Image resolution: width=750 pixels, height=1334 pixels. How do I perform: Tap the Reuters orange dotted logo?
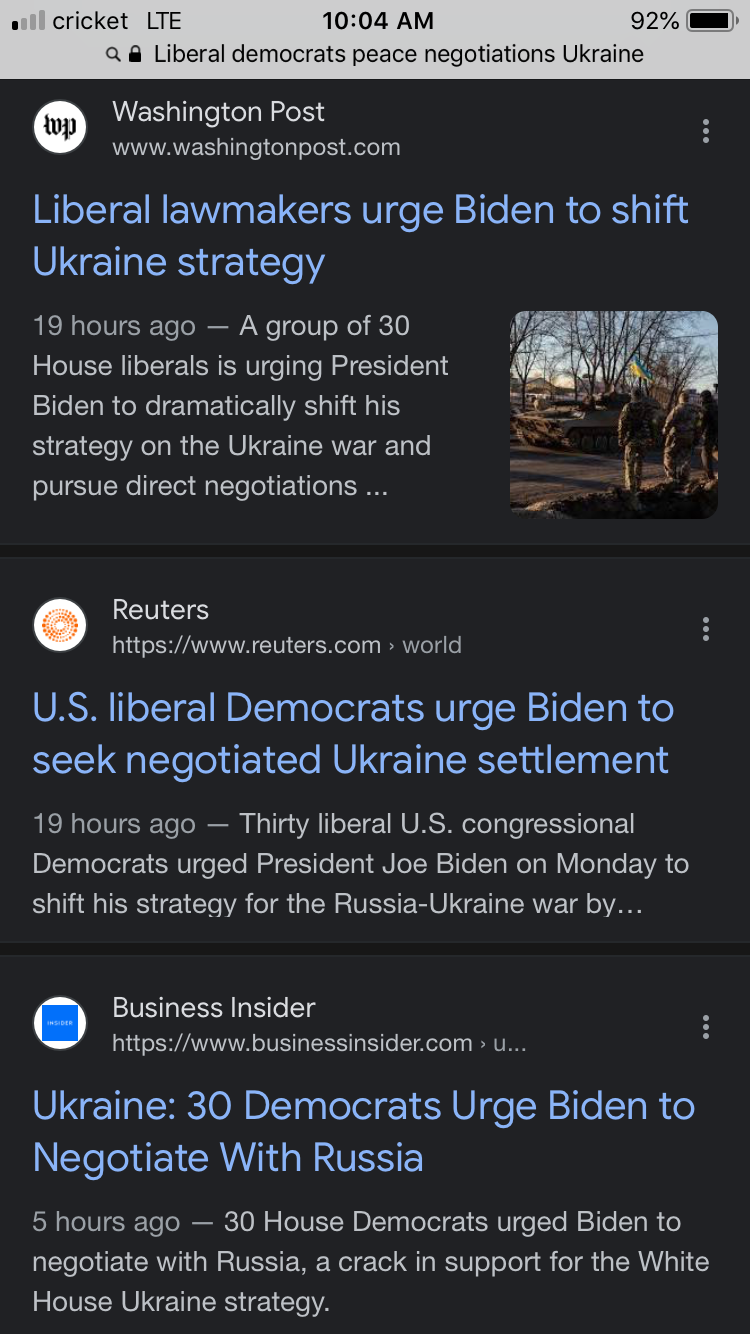[60, 627]
